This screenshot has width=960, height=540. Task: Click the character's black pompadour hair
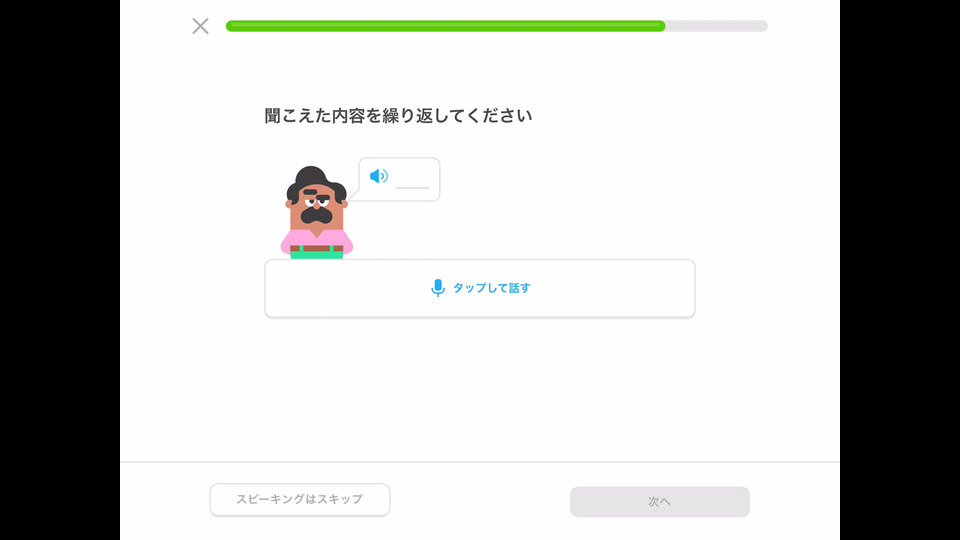[312, 179]
